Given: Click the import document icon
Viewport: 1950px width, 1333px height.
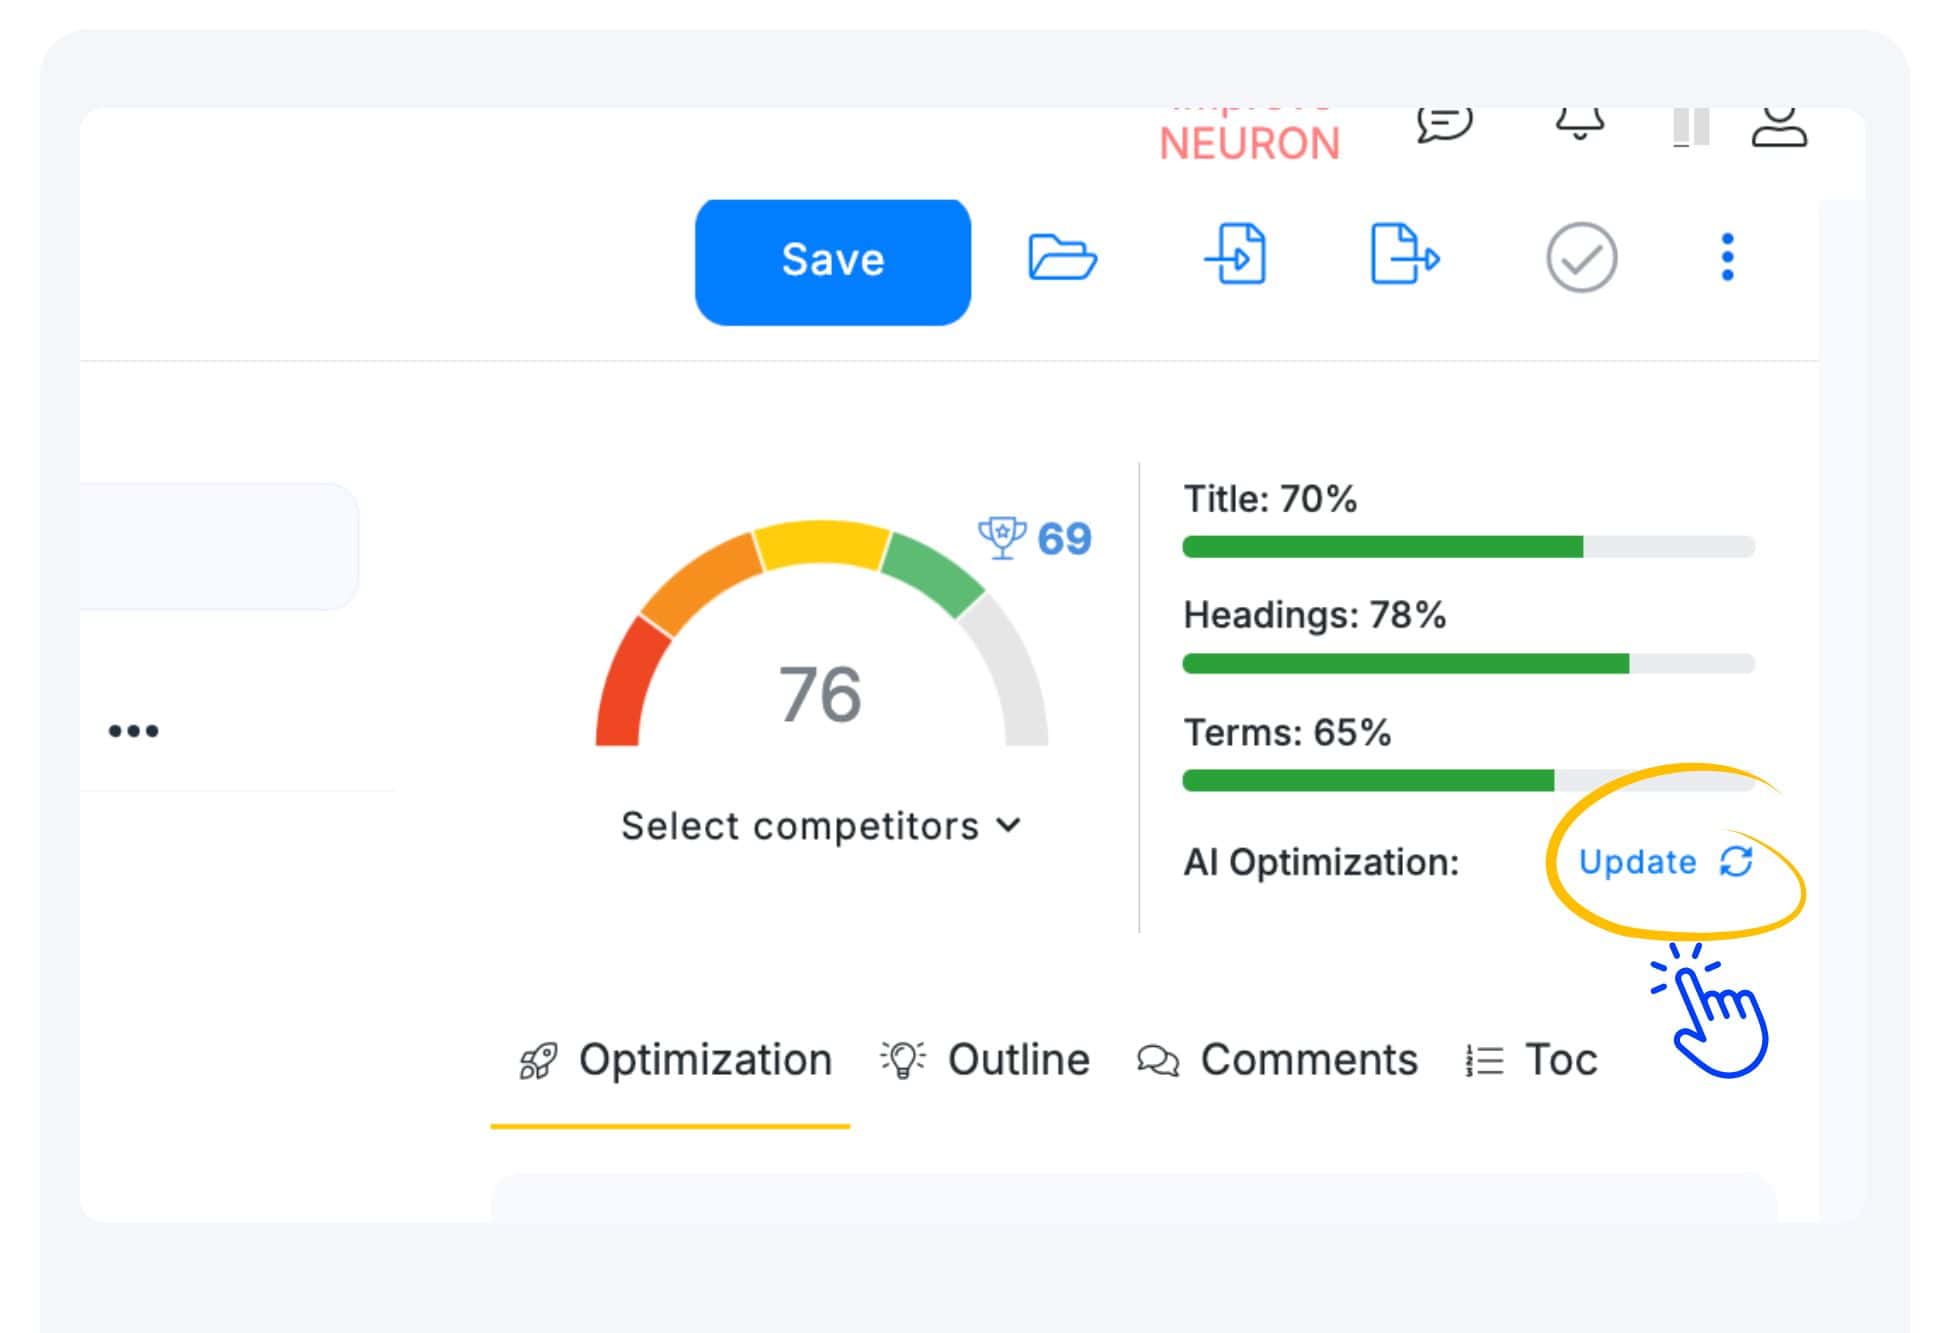Looking at the screenshot, I should point(1235,255).
